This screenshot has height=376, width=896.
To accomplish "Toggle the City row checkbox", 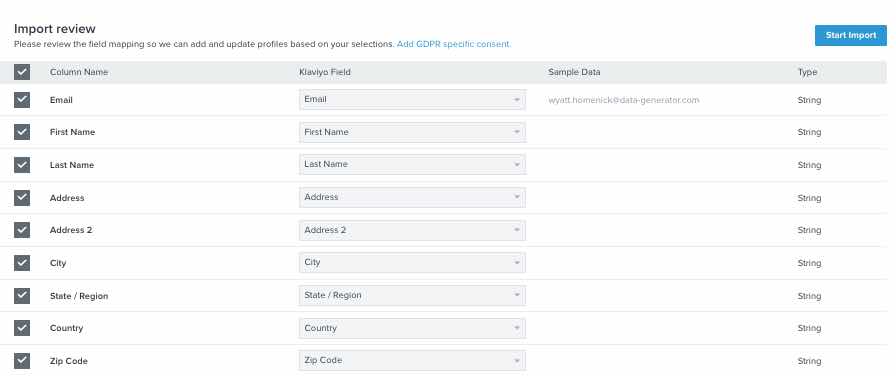I will [22, 263].
